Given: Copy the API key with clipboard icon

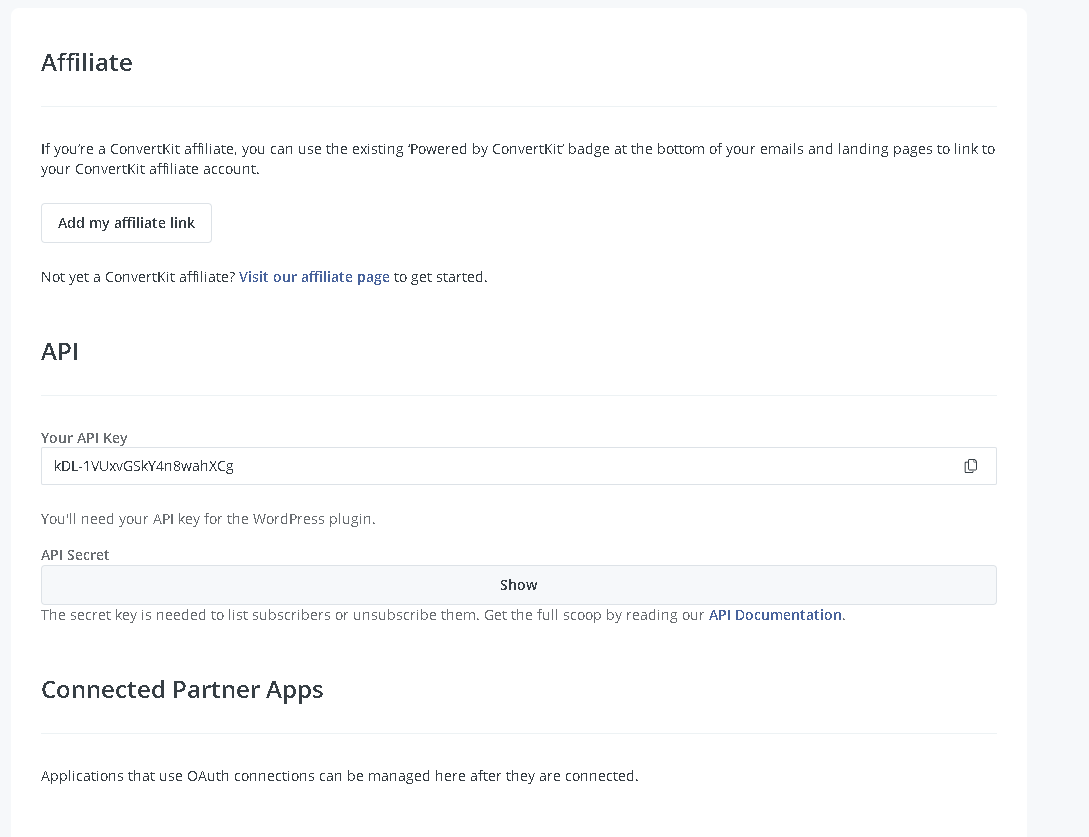Looking at the screenshot, I should coord(970,466).
